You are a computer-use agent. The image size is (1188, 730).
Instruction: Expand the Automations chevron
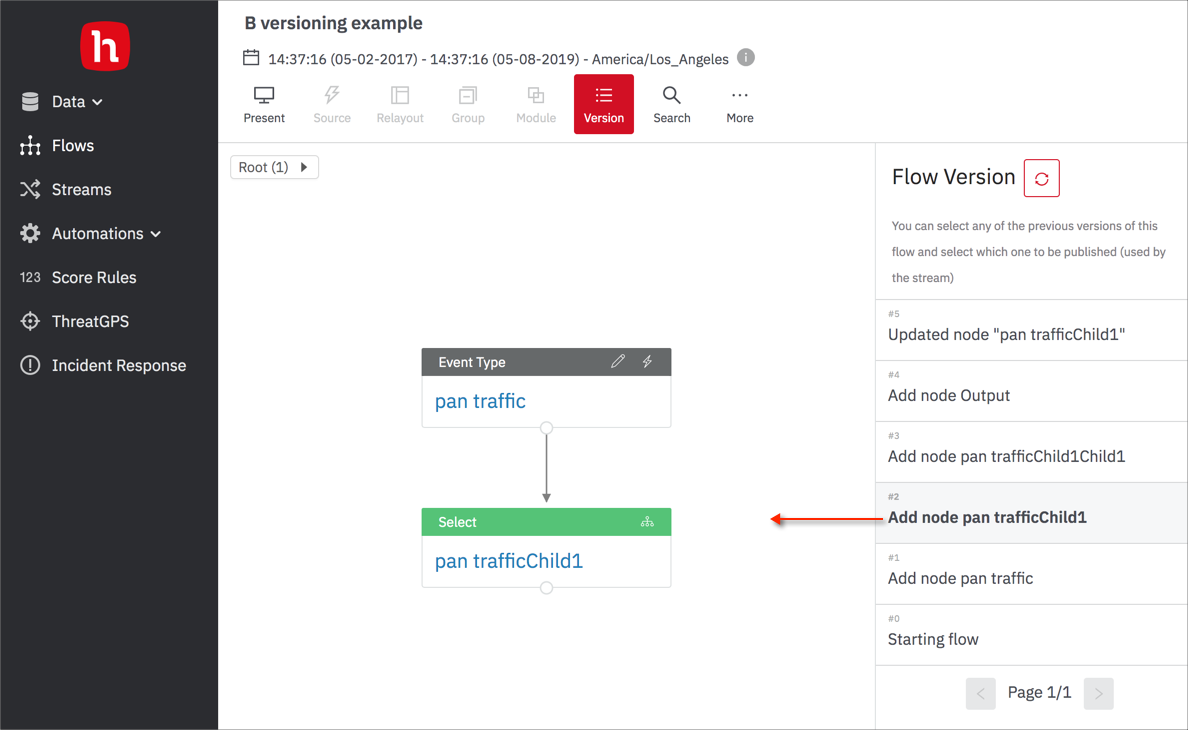155,234
